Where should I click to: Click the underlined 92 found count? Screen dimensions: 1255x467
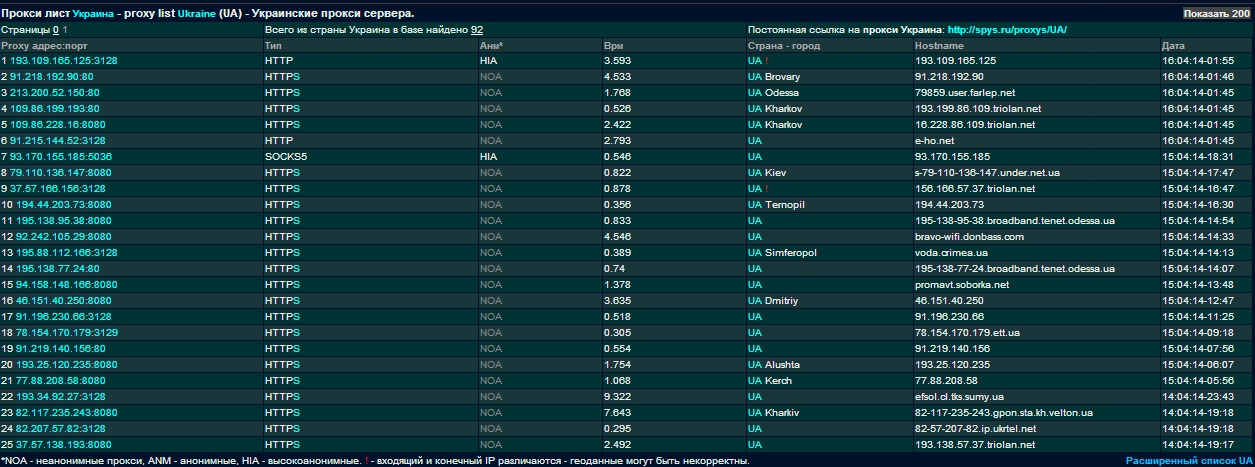[x=477, y=30]
